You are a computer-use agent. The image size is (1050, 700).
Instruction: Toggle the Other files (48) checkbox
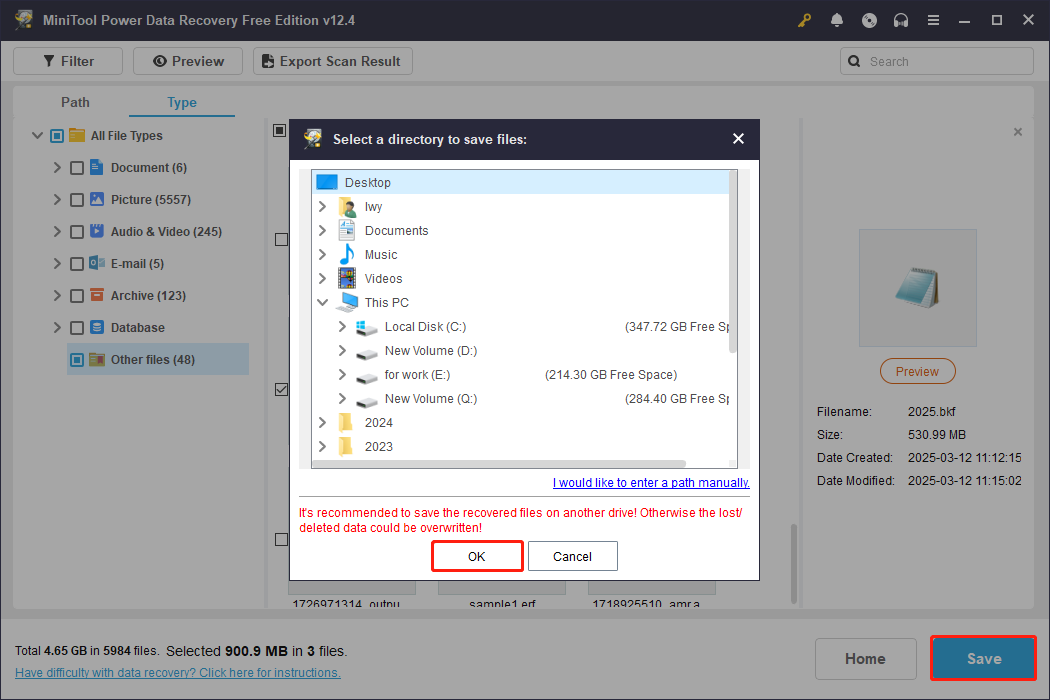click(x=77, y=360)
